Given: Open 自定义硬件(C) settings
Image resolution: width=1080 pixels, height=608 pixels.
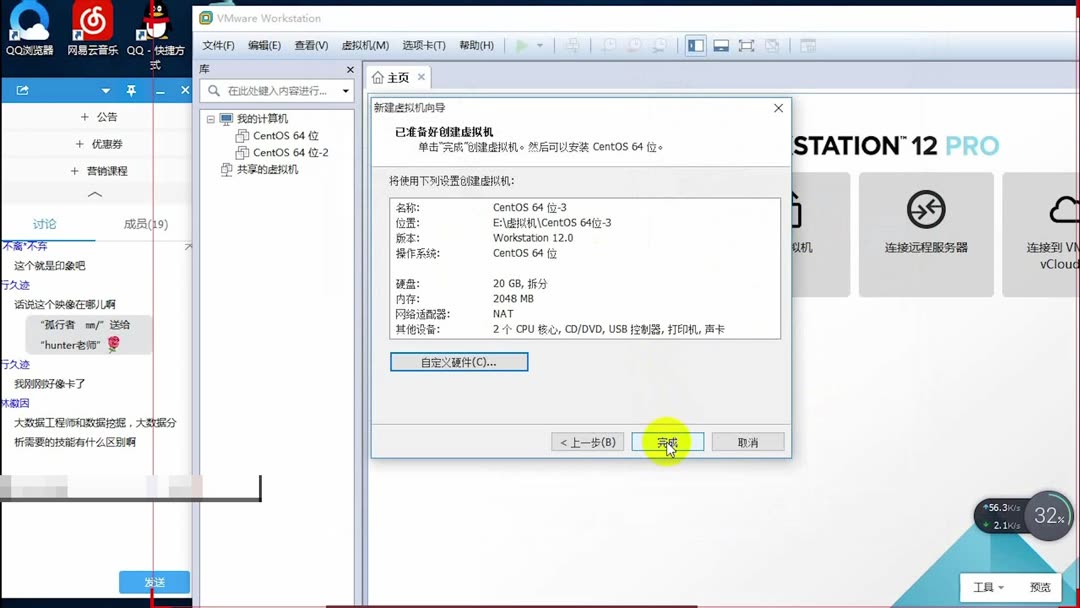Looking at the screenshot, I should pos(459,361).
